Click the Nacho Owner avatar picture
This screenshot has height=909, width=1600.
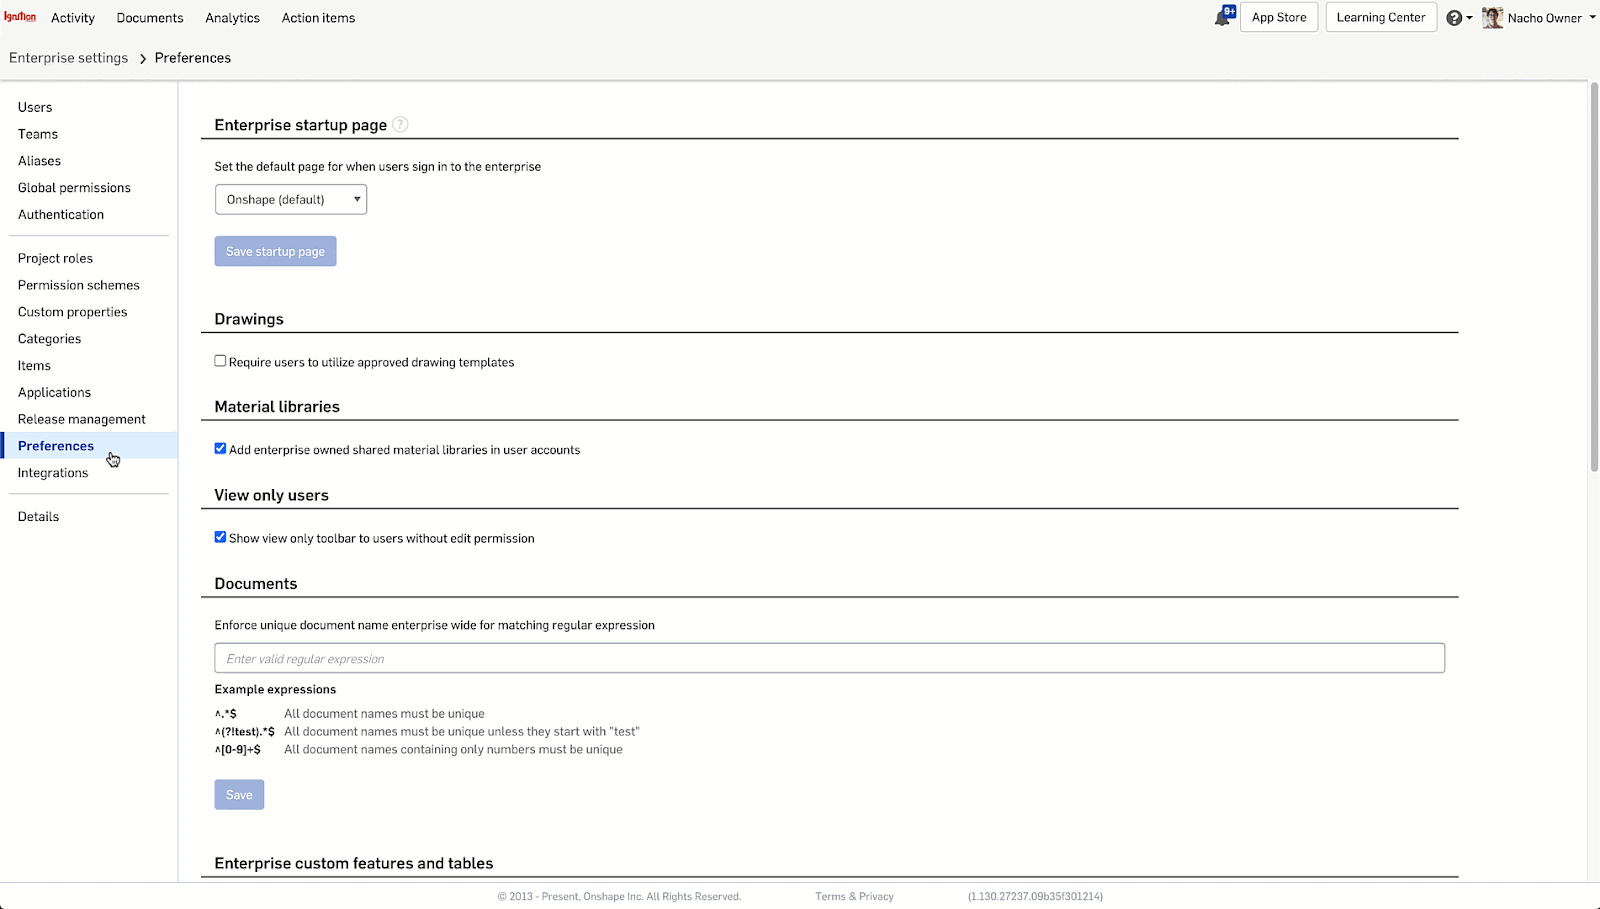[1492, 18]
